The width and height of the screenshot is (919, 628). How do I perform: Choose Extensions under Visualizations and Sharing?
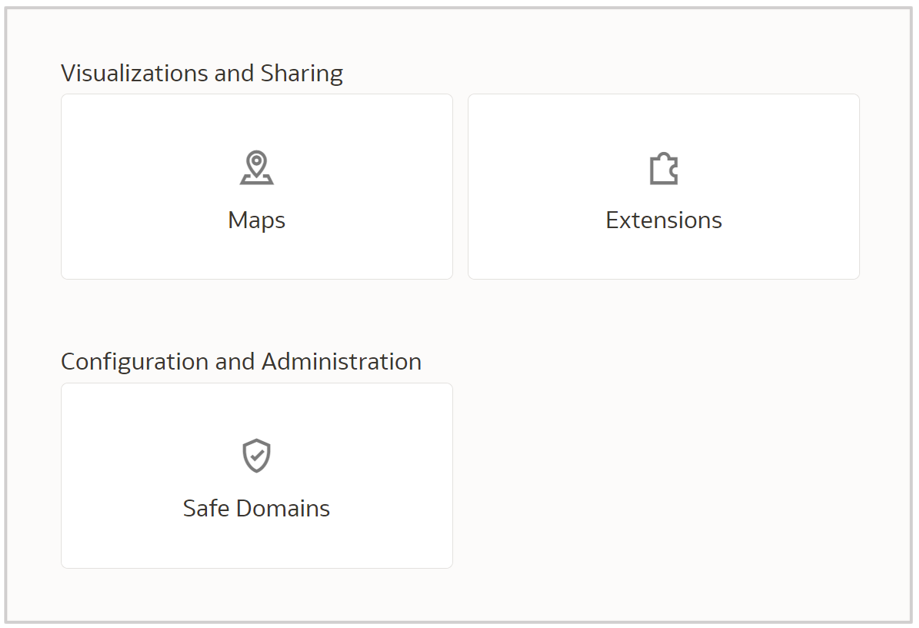tap(663, 187)
